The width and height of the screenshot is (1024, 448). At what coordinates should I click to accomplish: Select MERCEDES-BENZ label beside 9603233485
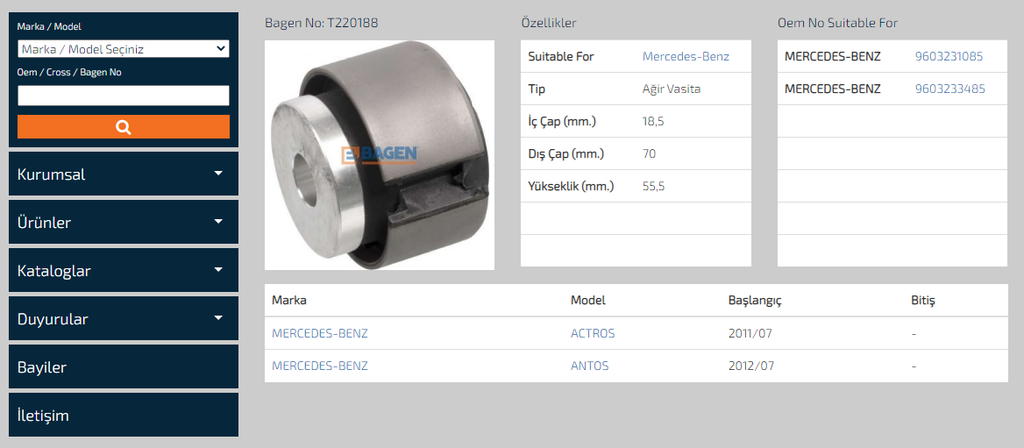[833, 89]
